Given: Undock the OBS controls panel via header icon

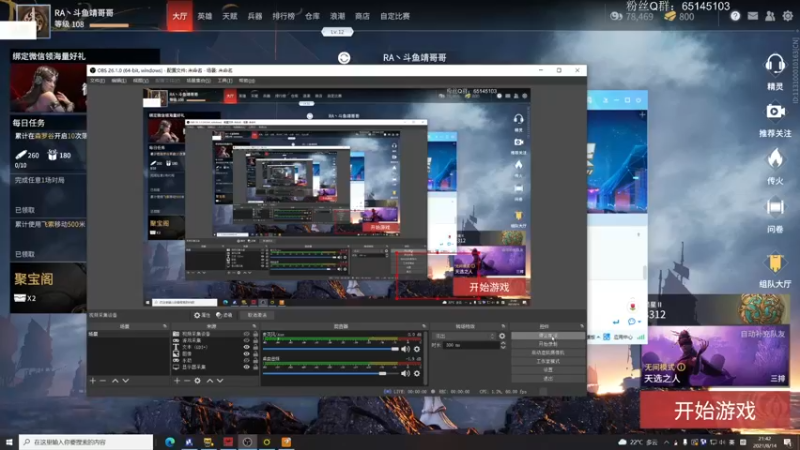Looking at the screenshot, I should pyautogui.click(x=582, y=326).
